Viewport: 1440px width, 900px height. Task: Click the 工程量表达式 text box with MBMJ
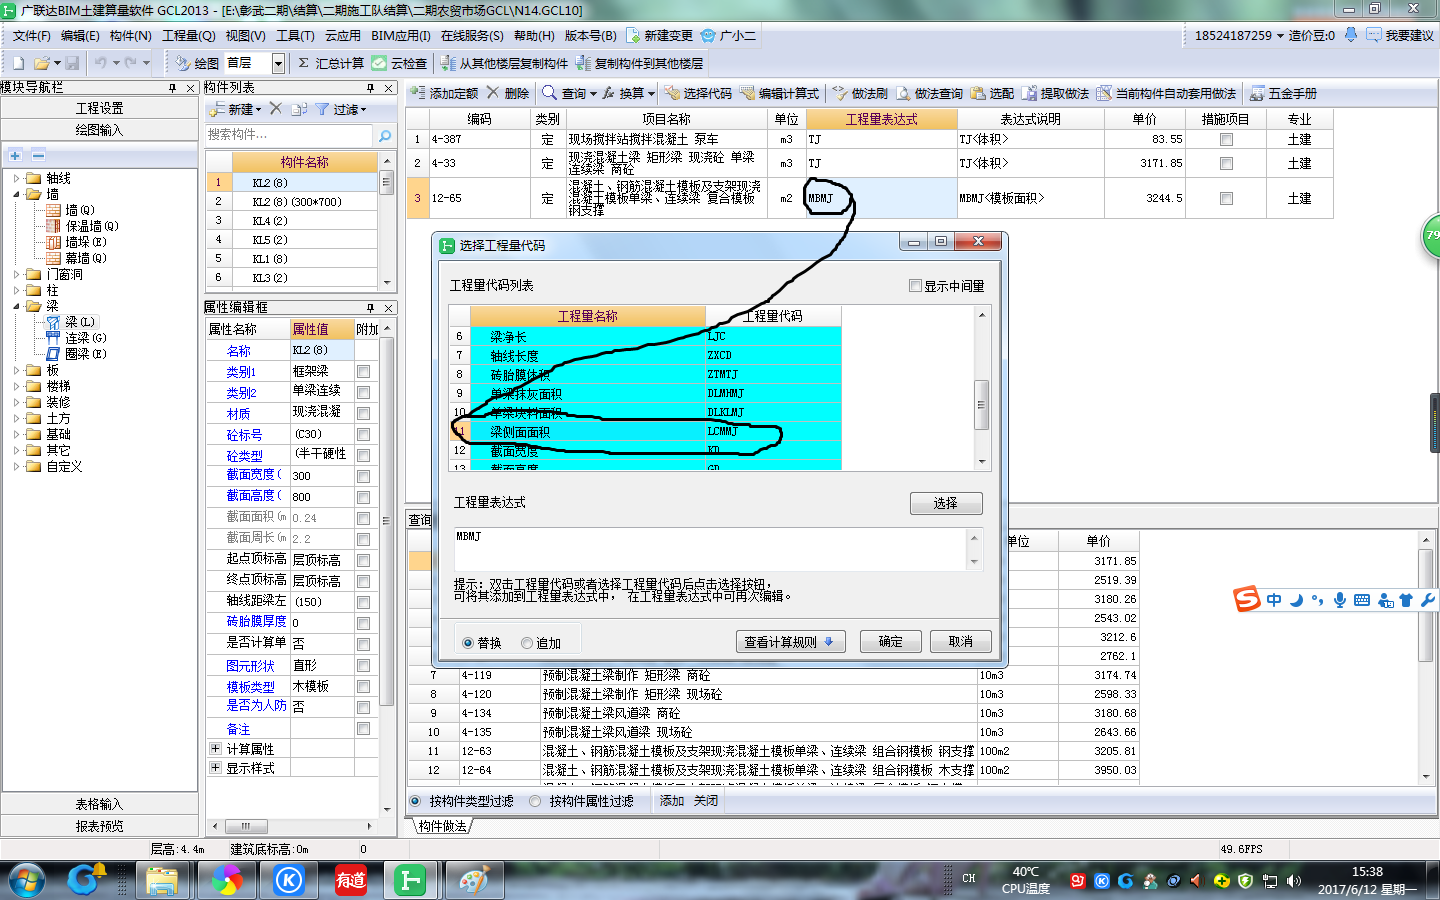[710, 549]
